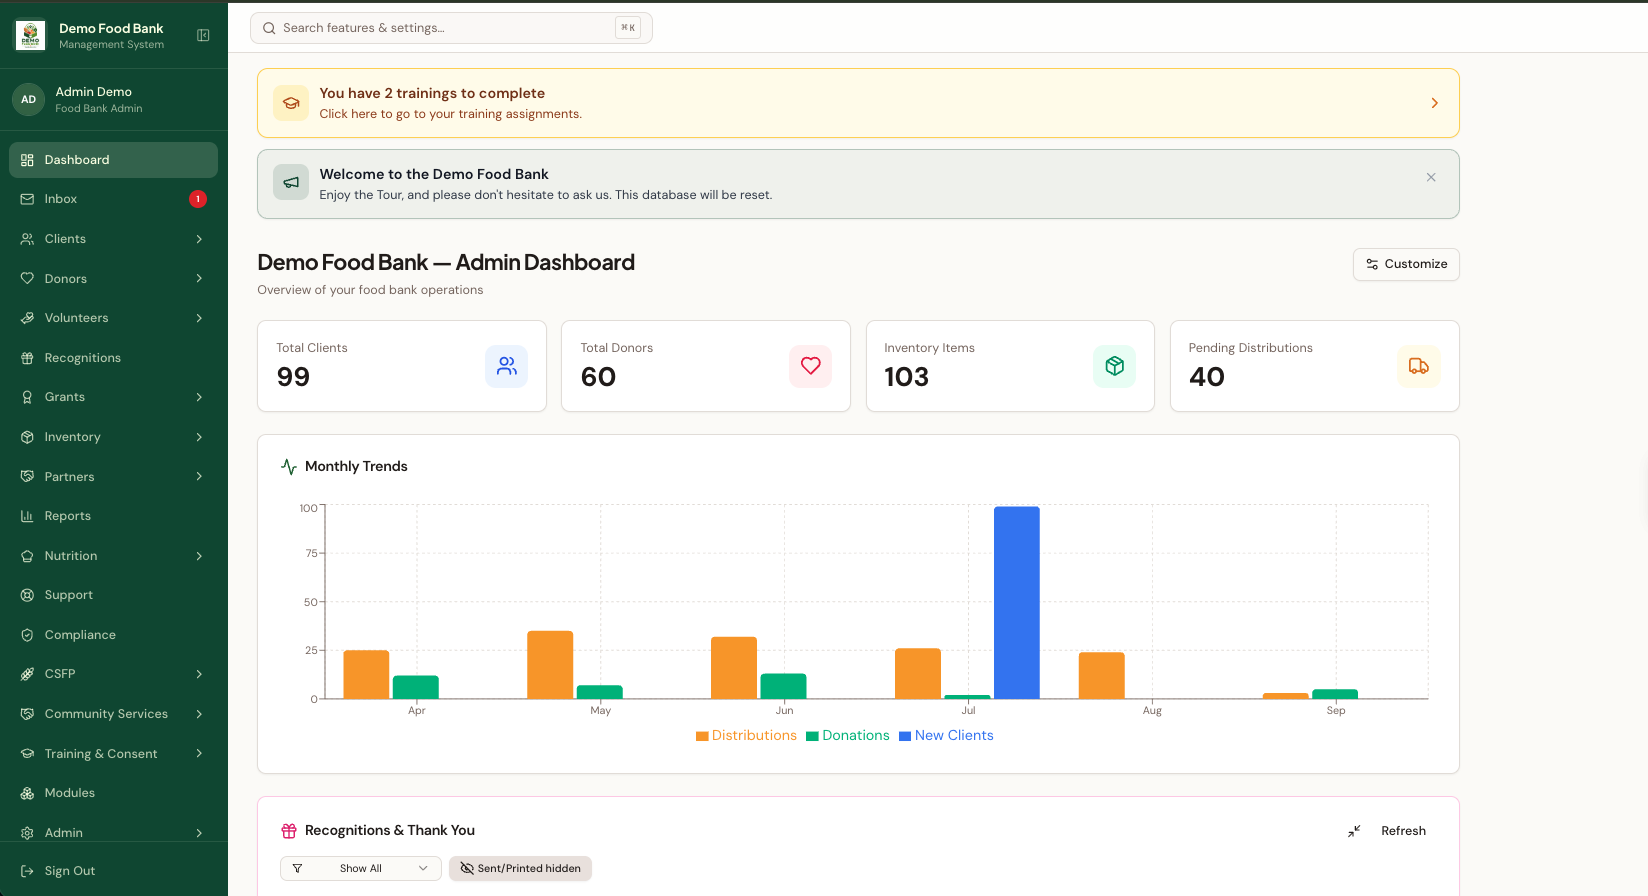Click the Total Clients people icon

pos(507,366)
